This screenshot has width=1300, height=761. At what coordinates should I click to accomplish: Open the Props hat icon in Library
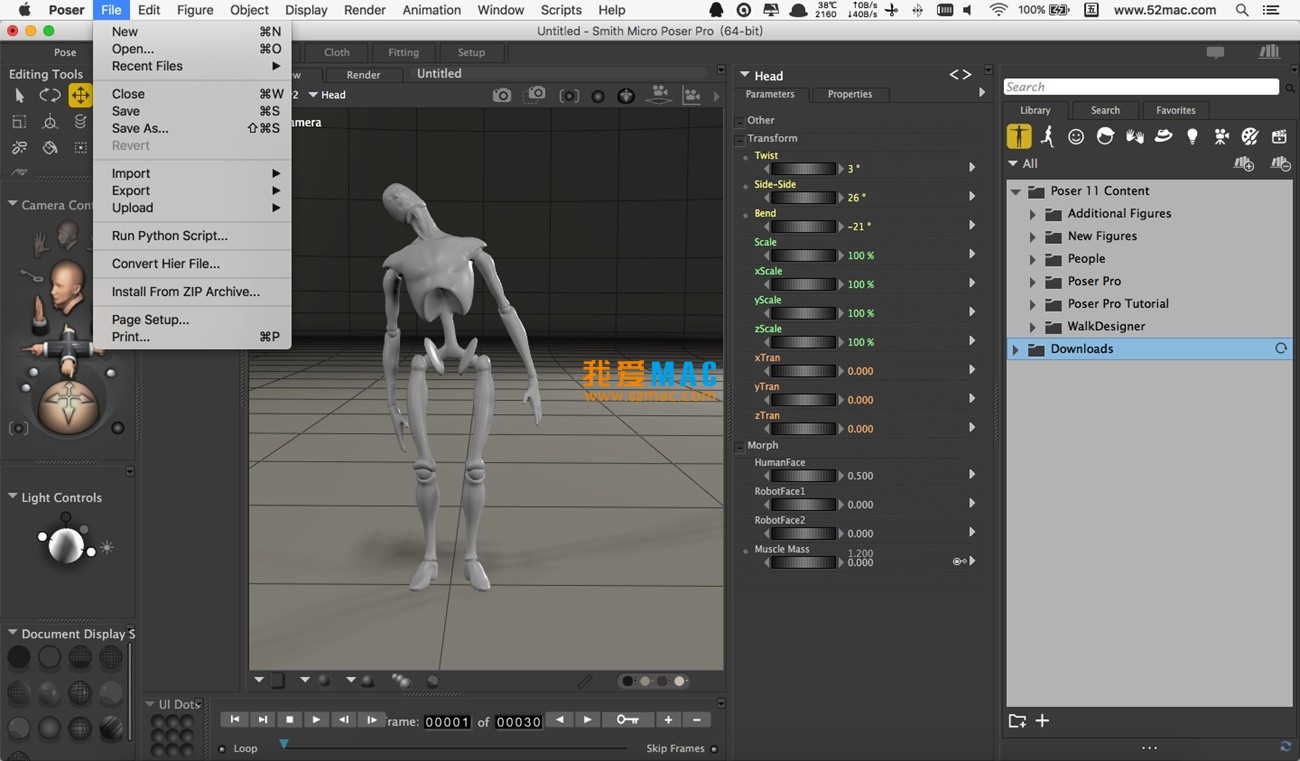[1163, 136]
